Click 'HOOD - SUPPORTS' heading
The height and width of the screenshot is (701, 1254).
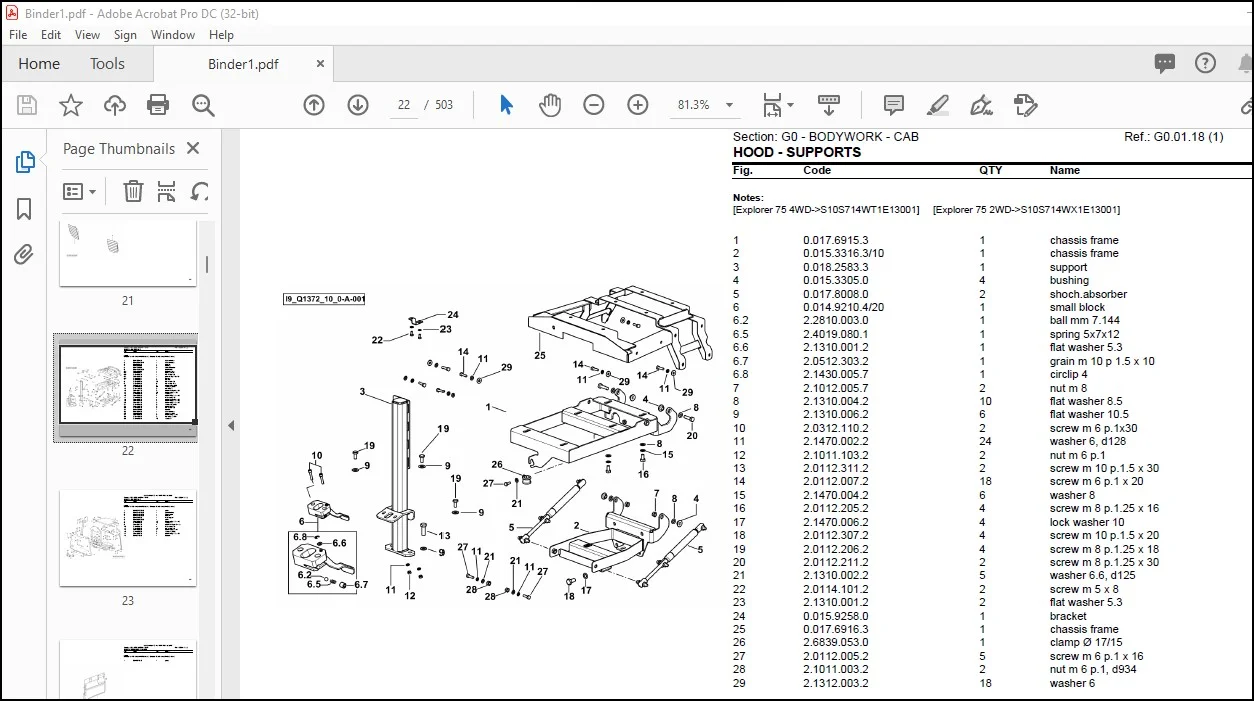pyautogui.click(x=796, y=152)
